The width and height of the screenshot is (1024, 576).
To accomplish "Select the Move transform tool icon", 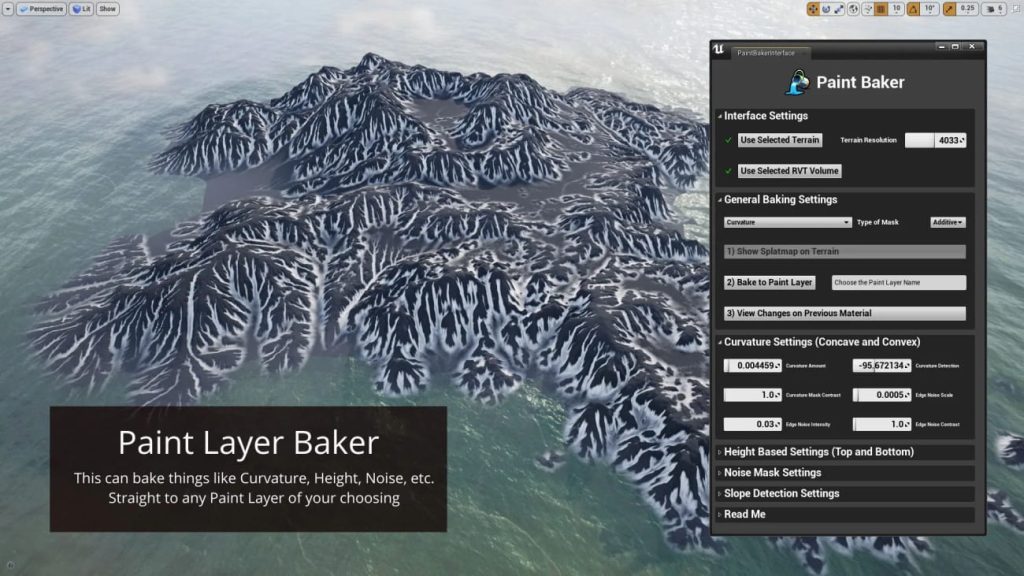I will point(813,8).
